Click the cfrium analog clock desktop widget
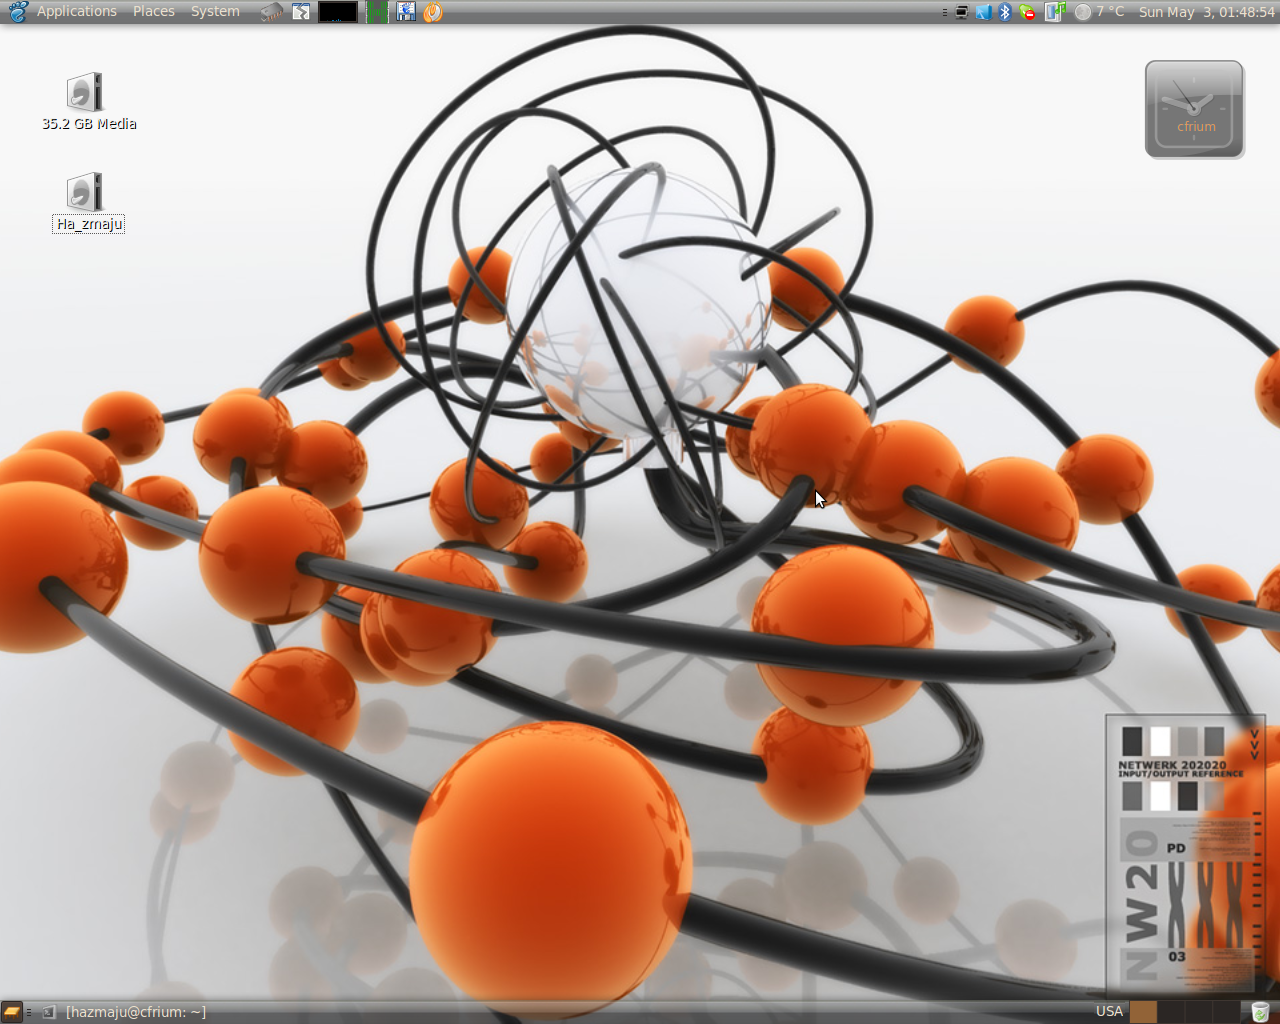The width and height of the screenshot is (1280, 1024). point(1194,109)
